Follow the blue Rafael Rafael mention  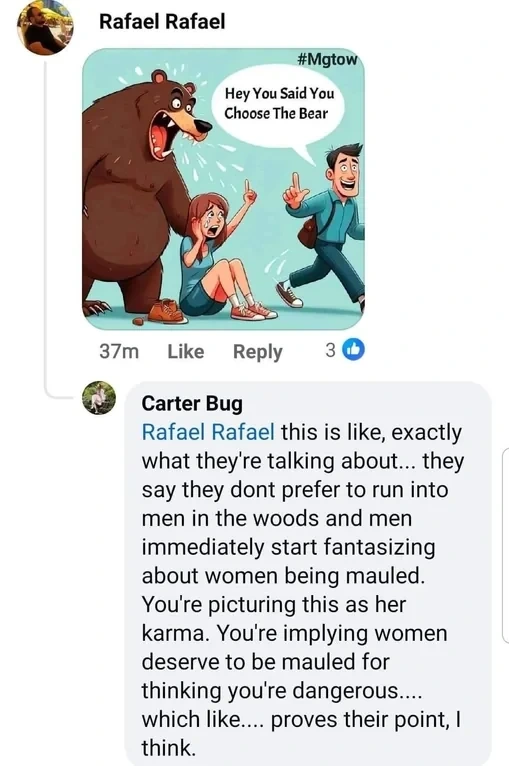(208, 432)
